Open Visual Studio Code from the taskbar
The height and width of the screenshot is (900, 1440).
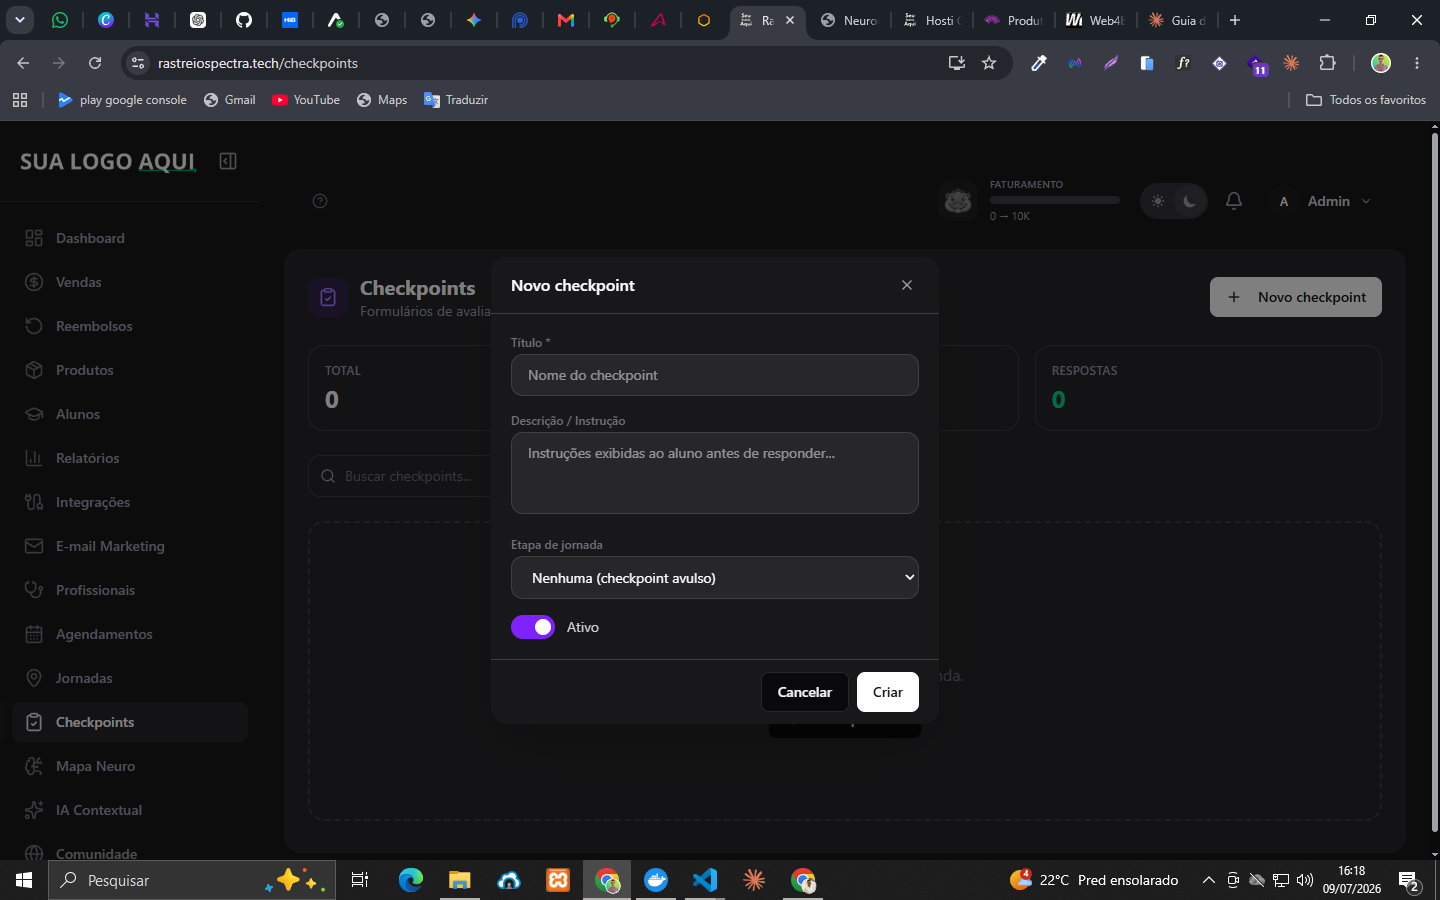pos(705,880)
